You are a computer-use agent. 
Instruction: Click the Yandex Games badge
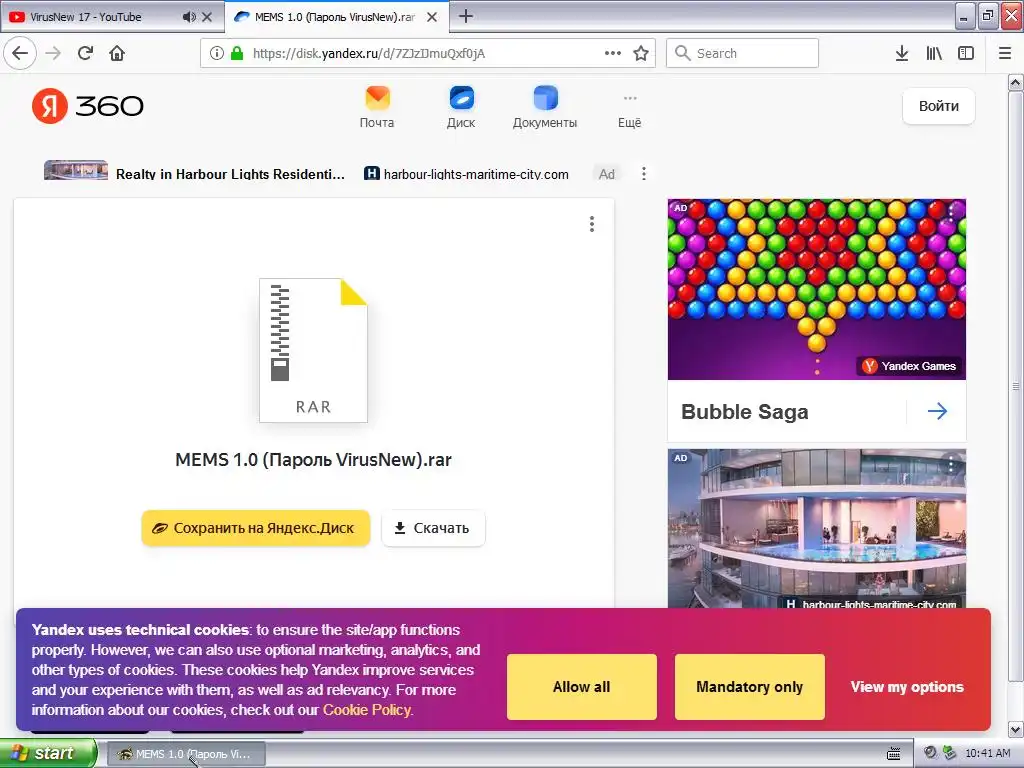909,366
